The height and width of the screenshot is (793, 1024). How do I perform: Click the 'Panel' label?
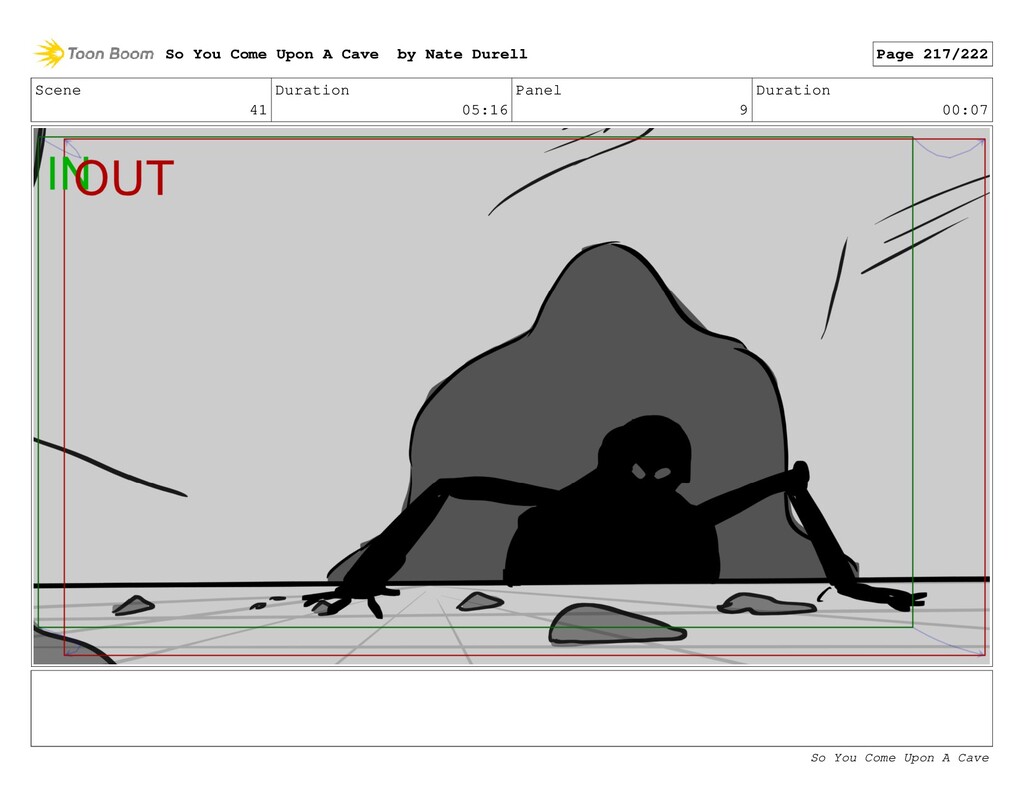pyautogui.click(x=538, y=90)
